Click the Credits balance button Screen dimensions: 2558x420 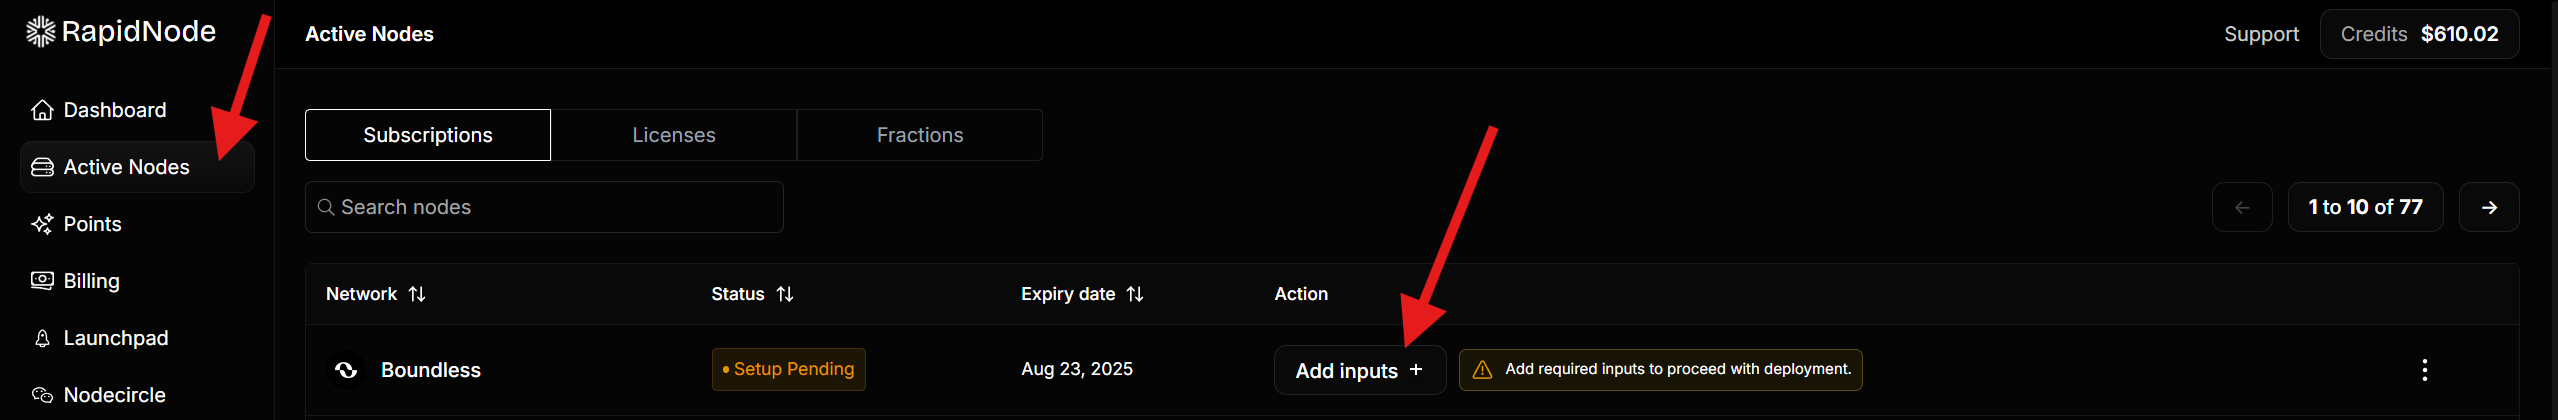click(2419, 34)
